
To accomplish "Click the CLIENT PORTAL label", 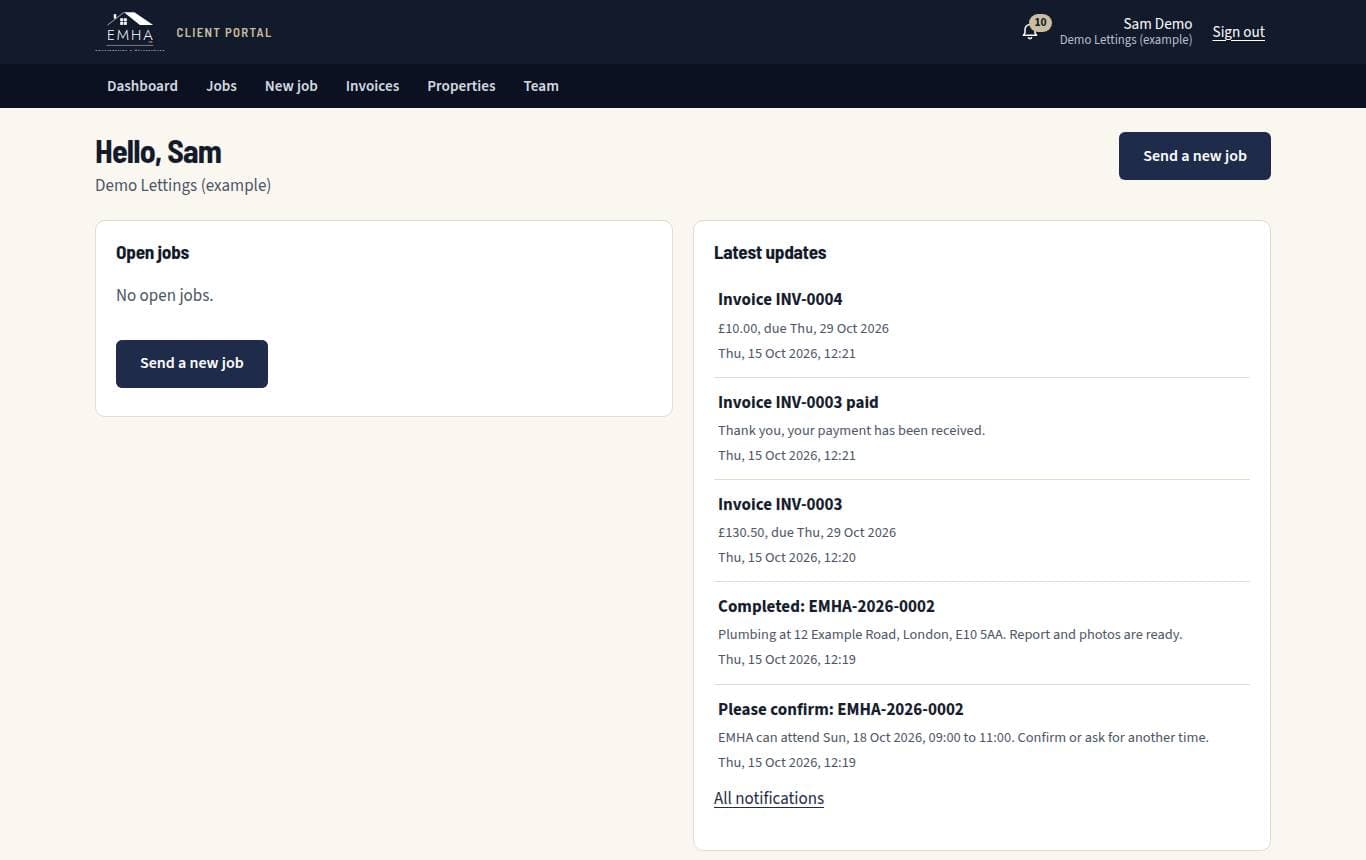I will click(224, 33).
